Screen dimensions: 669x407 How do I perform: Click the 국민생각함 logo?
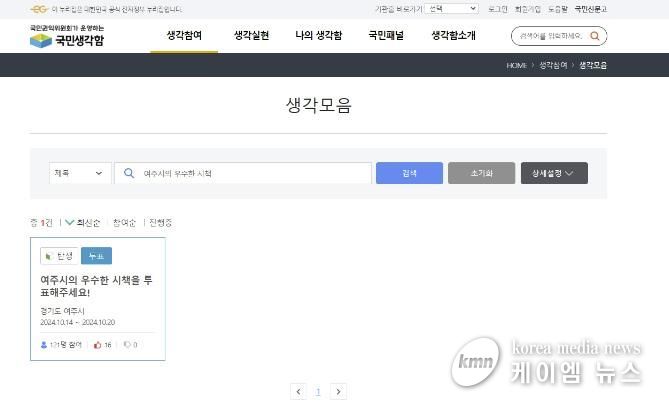pos(67,37)
